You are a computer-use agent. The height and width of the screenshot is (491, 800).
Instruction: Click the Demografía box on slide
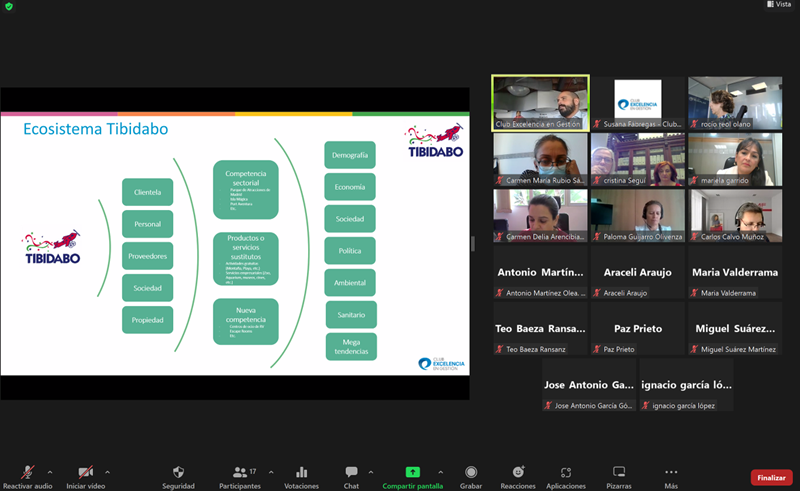pyautogui.click(x=350, y=155)
